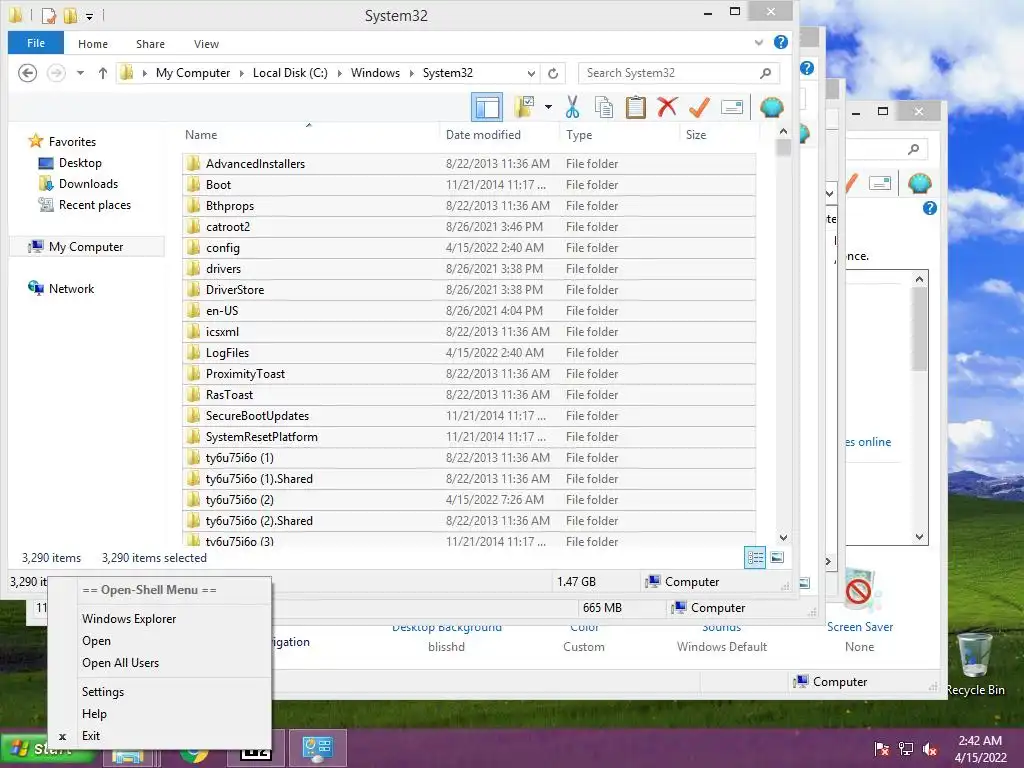Click the file list scroll up arrow
Viewport: 1024px width, 768px height.
(x=784, y=131)
